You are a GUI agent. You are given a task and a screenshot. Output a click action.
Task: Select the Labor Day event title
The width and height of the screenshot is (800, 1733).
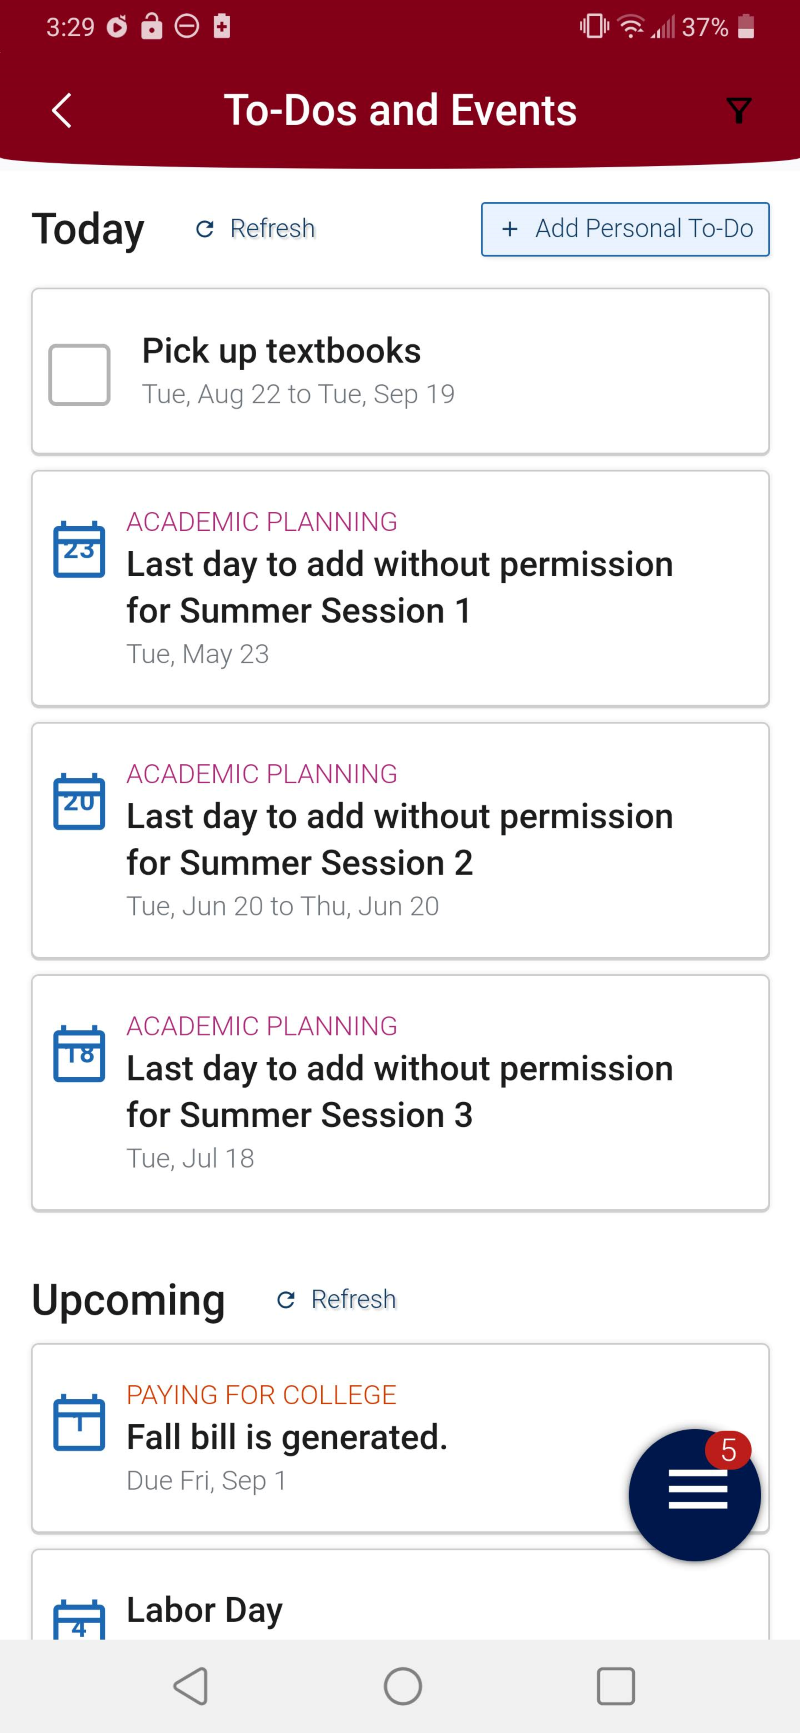(205, 1610)
